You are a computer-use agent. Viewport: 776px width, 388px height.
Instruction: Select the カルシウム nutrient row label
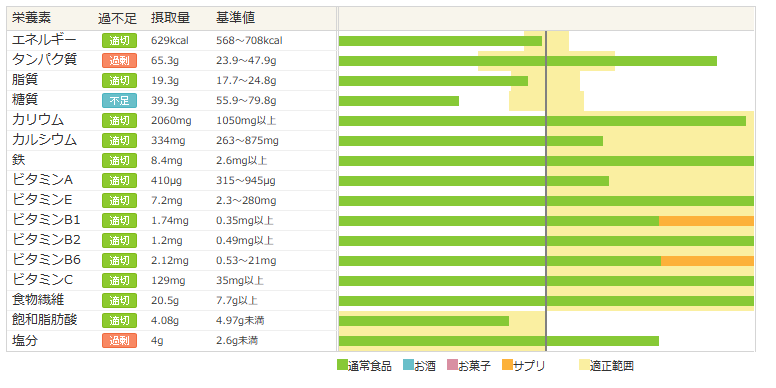pos(45,140)
